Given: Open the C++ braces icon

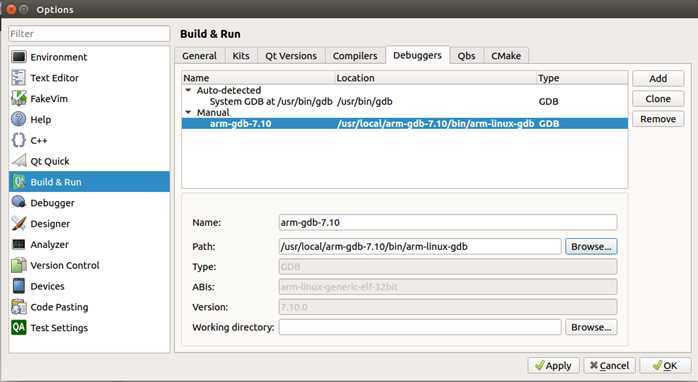Looking at the screenshot, I should tap(19, 140).
